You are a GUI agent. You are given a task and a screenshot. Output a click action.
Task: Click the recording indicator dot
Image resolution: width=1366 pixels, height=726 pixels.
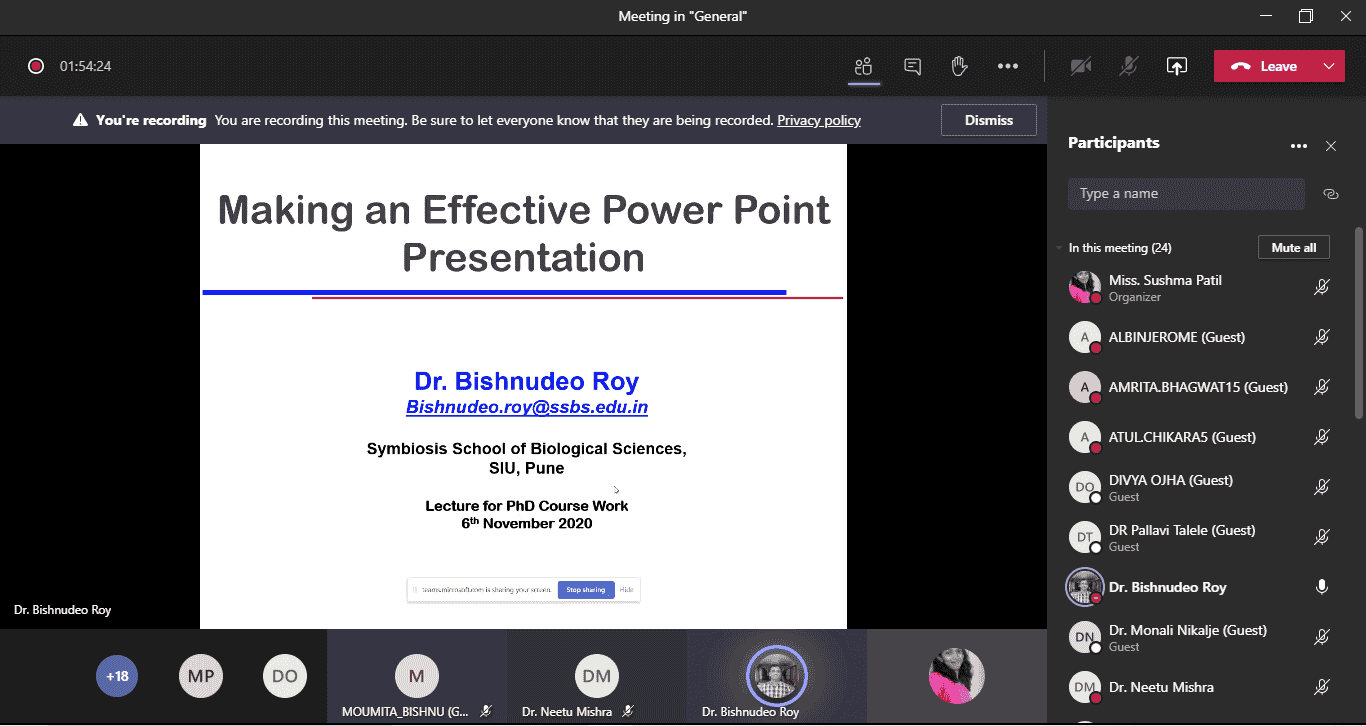click(x=36, y=66)
